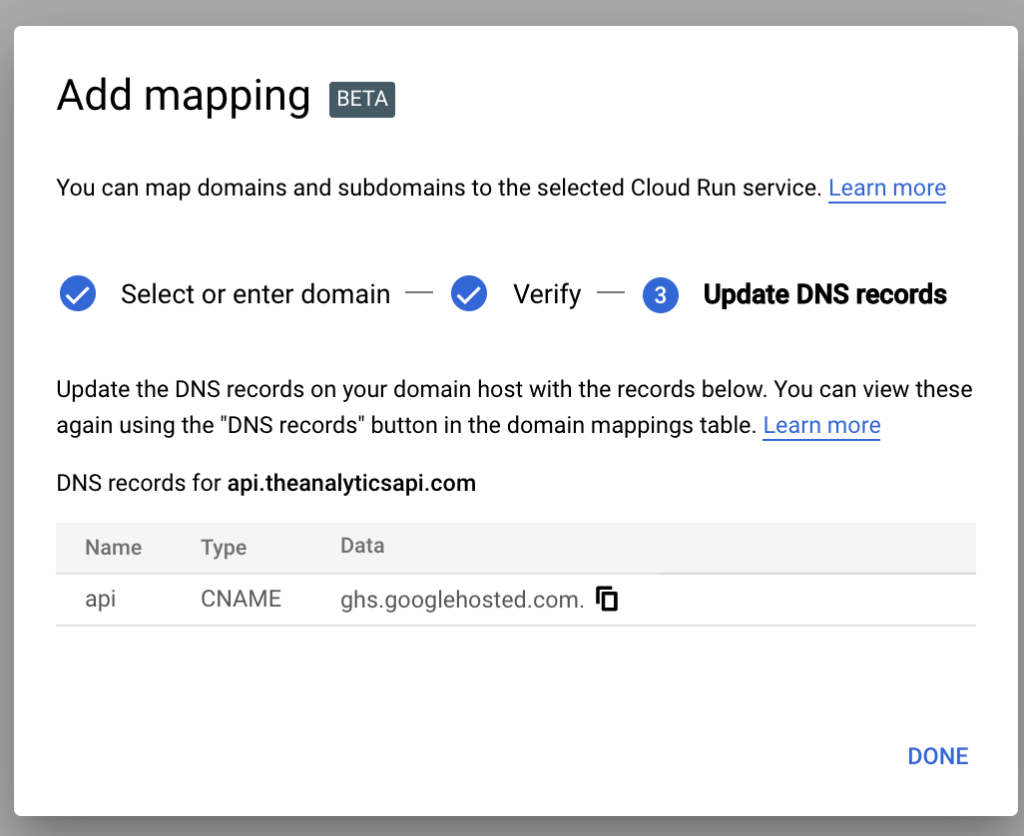Select the CNAME type cell
This screenshot has width=1024, height=836.
[241, 599]
